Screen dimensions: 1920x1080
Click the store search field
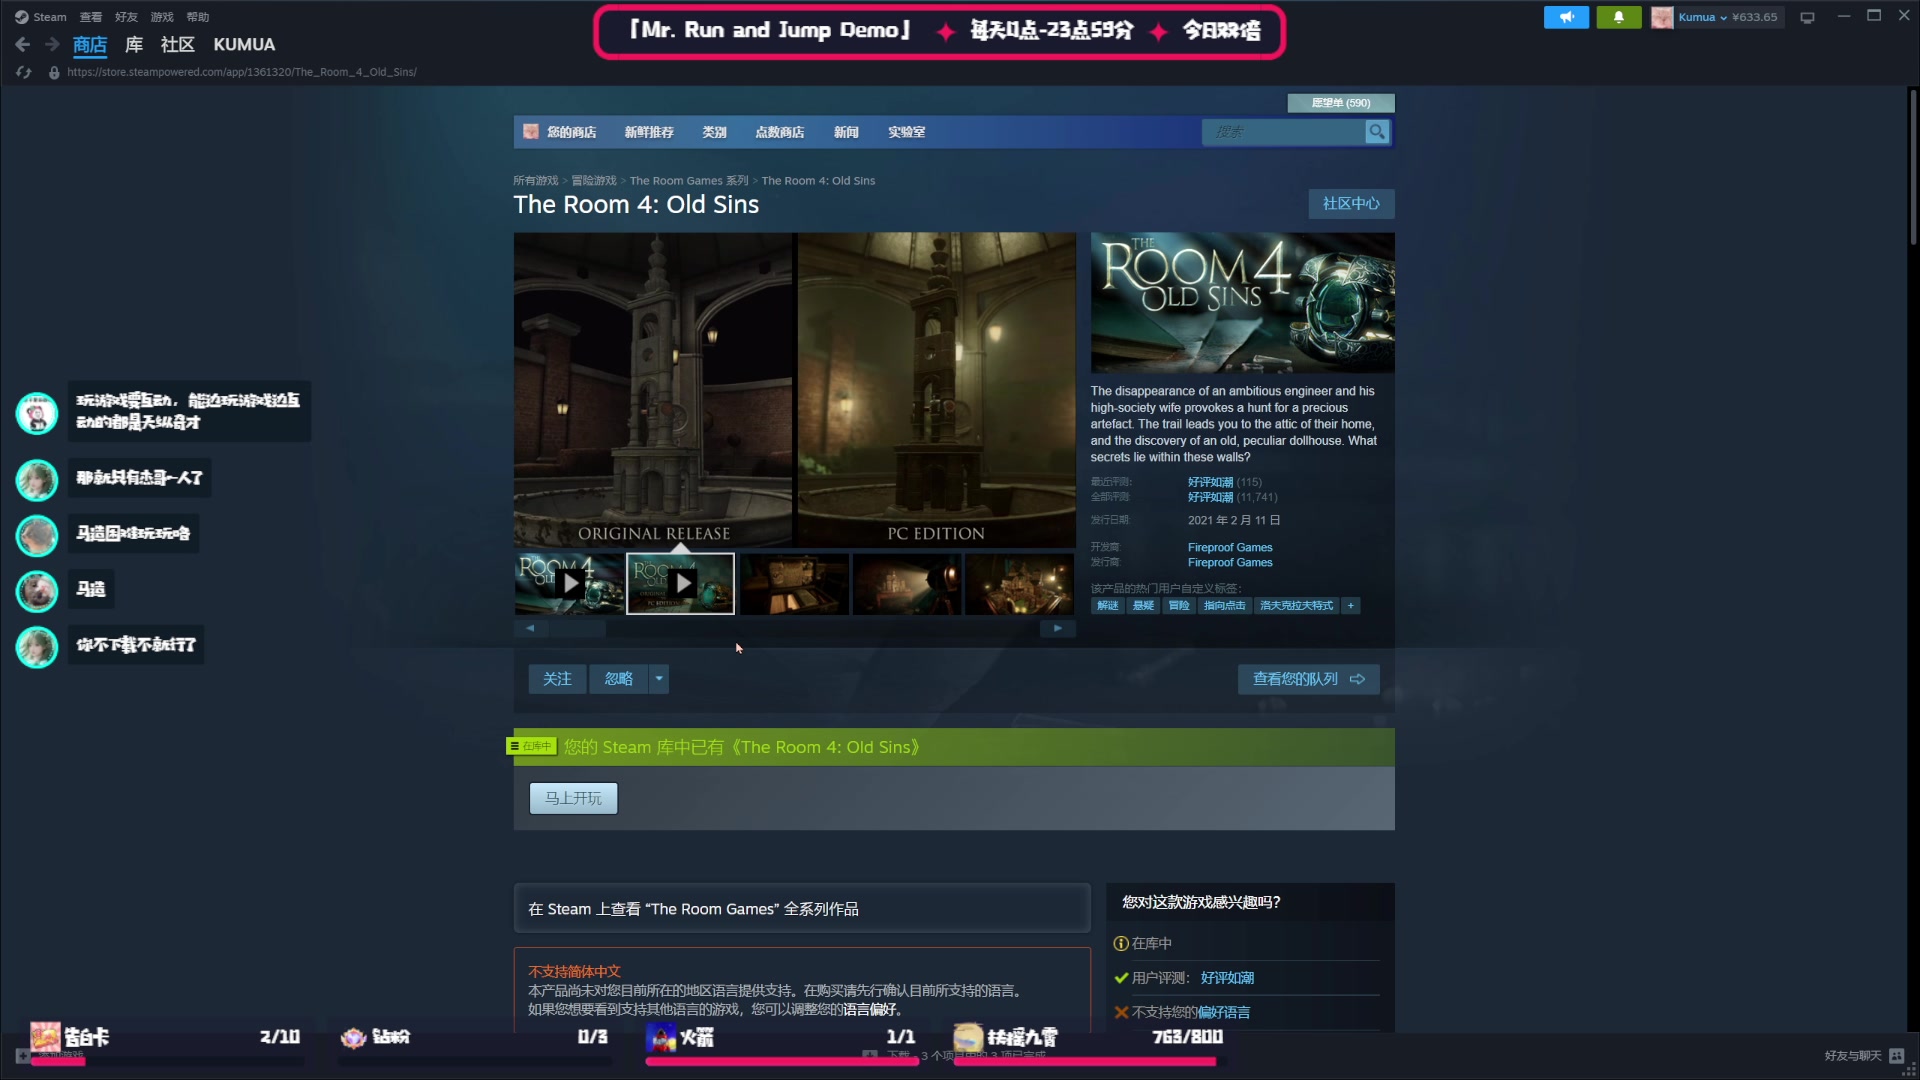(x=1284, y=132)
